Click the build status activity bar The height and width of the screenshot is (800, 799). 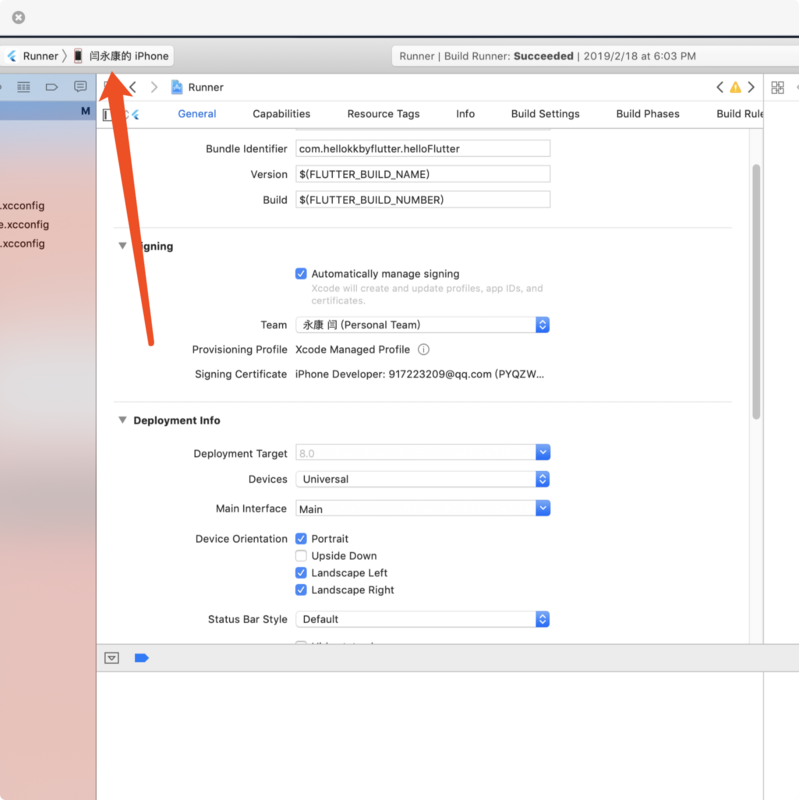tap(595, 56)
